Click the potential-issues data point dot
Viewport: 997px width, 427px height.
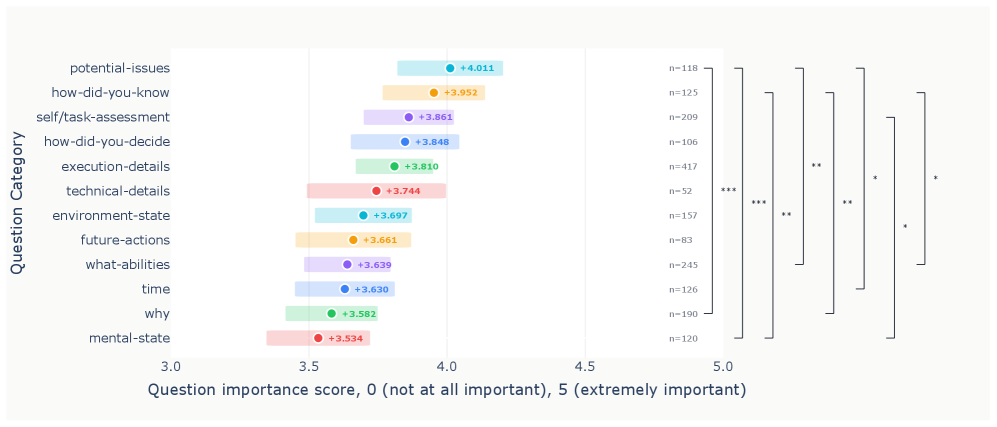pyautogui.click(x=450, y=68)
